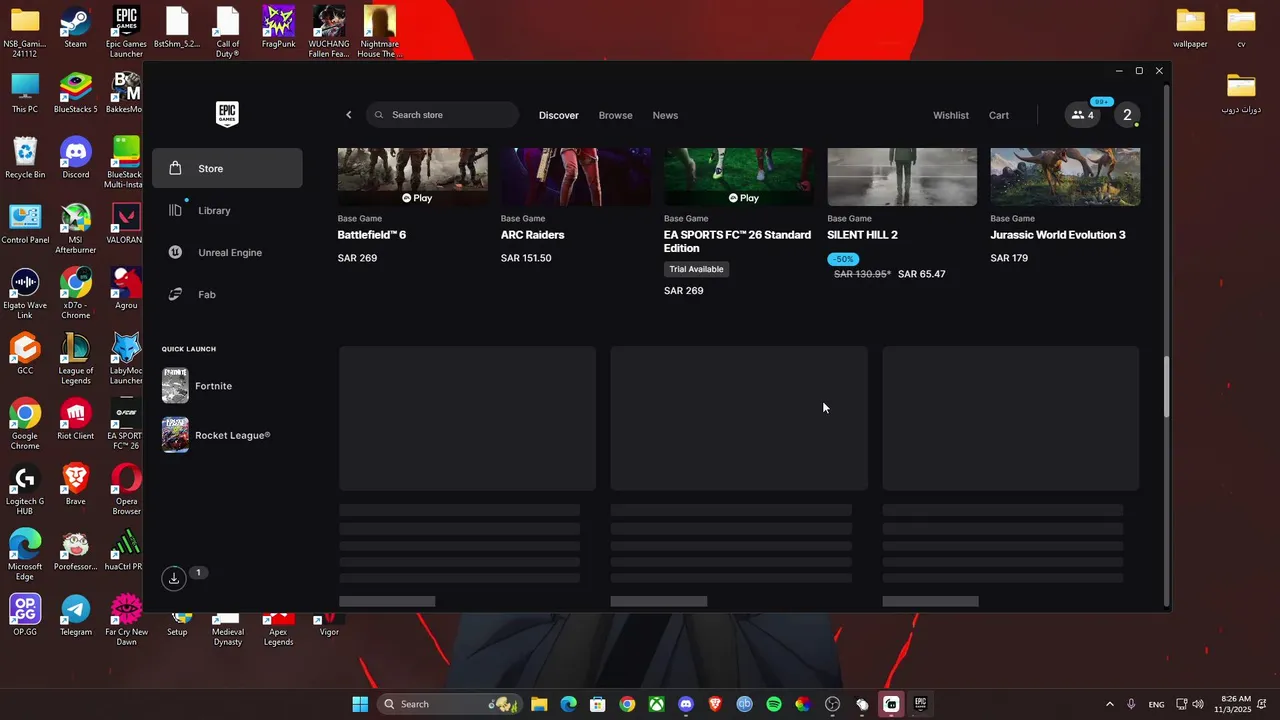
Task: Open the SILENT HILL 2 title
Action: click(862, 235)
